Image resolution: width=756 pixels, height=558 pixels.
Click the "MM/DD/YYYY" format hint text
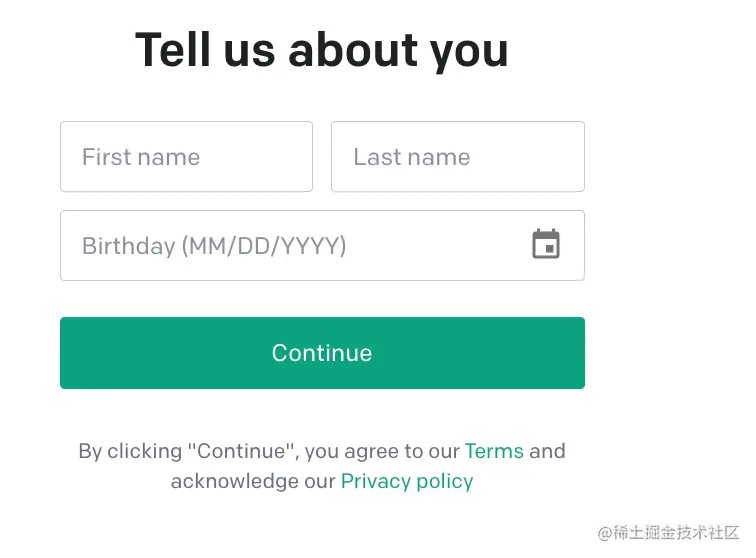tap(264, 246)
